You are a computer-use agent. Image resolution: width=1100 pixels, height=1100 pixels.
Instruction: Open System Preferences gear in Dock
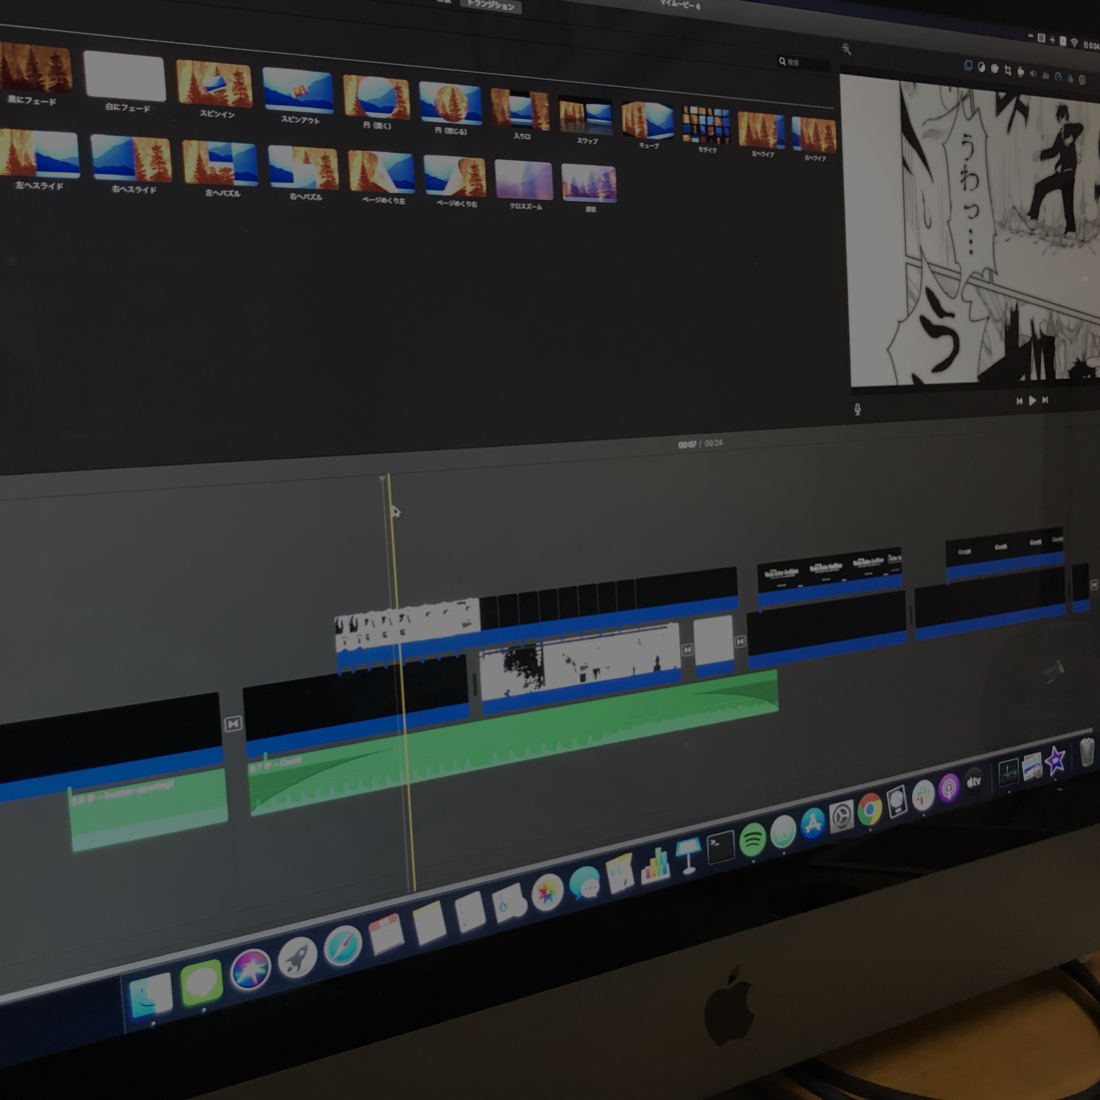(x=841, y=816)
